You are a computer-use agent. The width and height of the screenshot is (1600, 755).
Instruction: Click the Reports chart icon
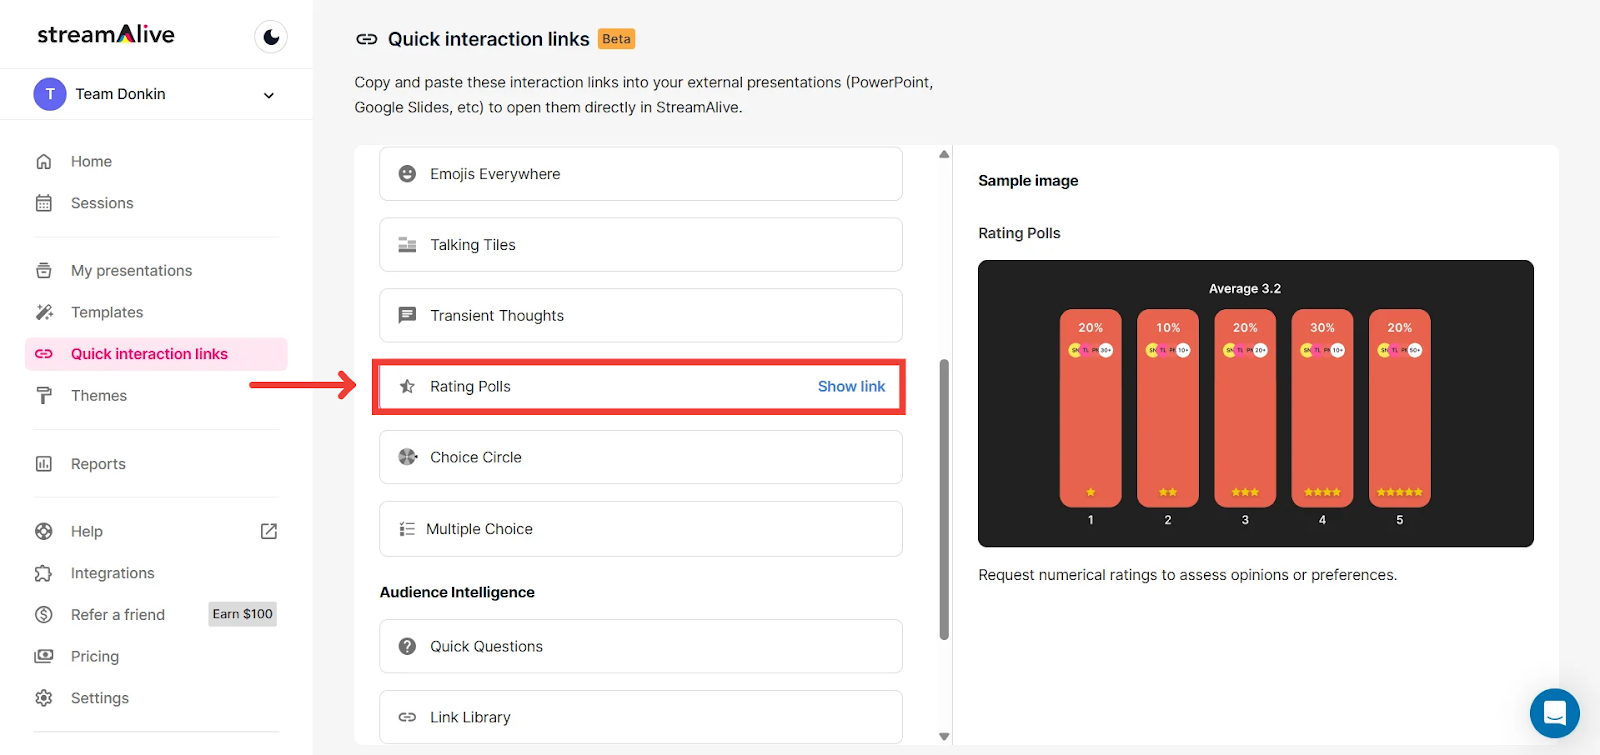point(44,464)
